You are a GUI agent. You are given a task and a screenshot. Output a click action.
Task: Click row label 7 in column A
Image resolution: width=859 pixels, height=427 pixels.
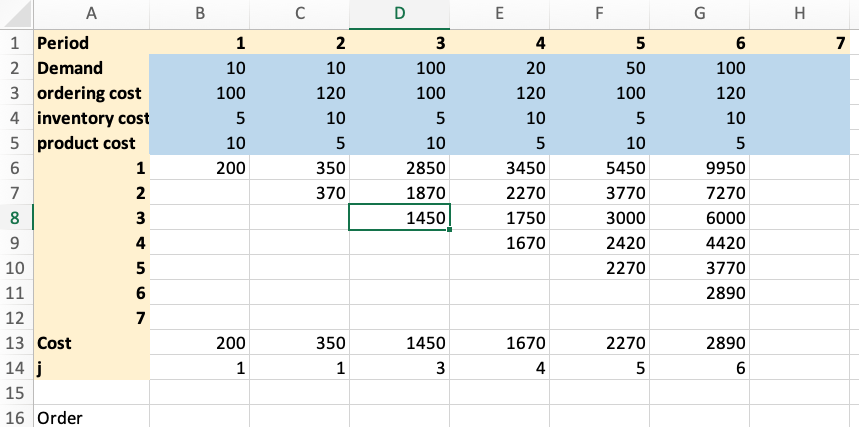point(91,318)
